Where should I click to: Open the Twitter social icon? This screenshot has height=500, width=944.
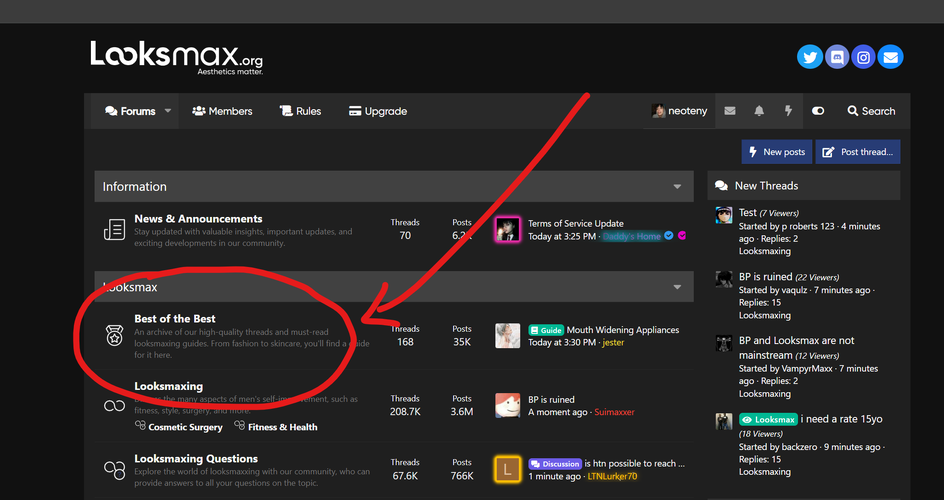(x=810, y=57)
